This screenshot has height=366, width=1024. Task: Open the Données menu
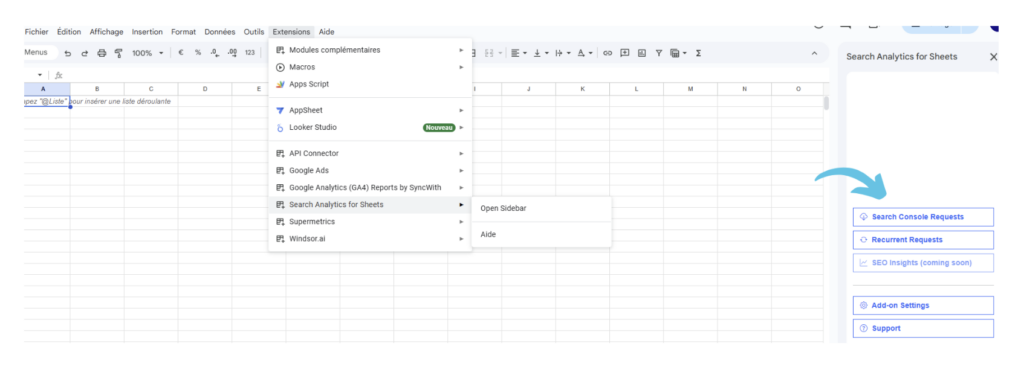tap(220, 31)
